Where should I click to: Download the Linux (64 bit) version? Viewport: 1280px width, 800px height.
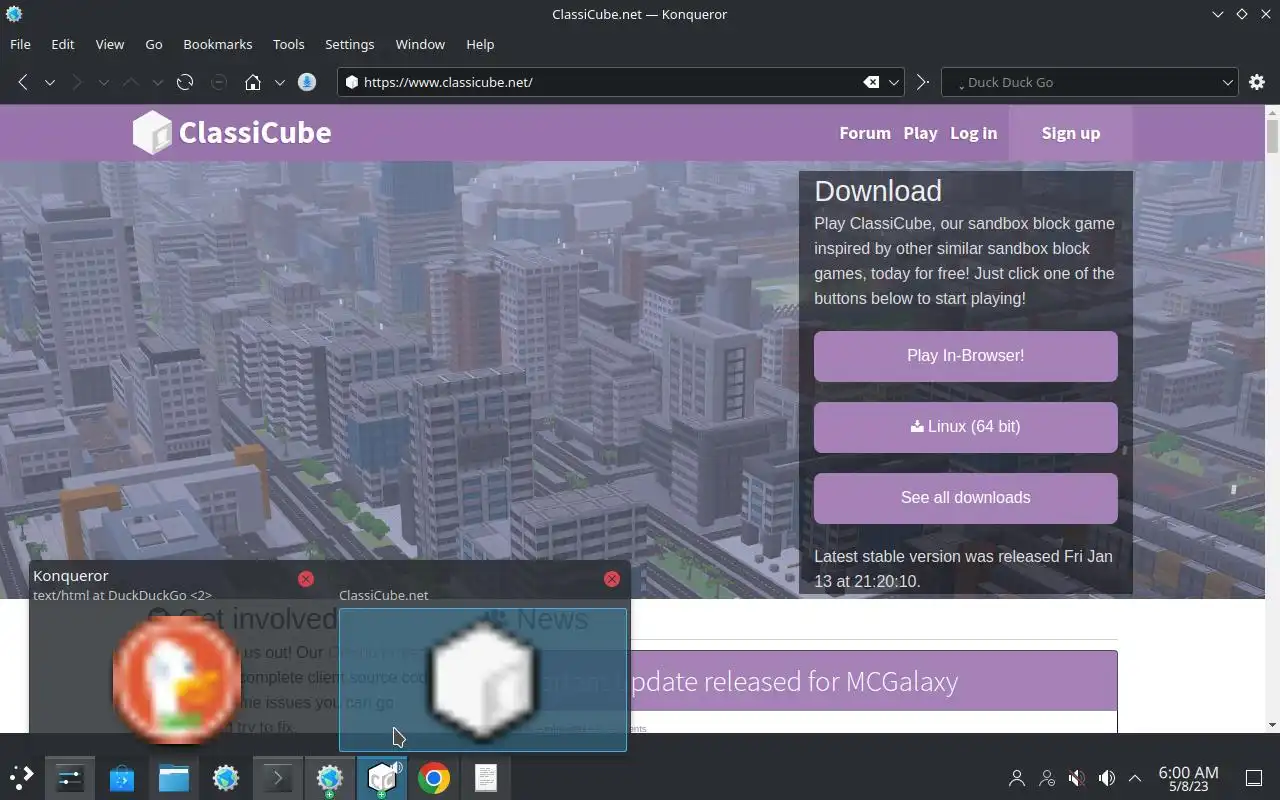[x=965, y=427]
